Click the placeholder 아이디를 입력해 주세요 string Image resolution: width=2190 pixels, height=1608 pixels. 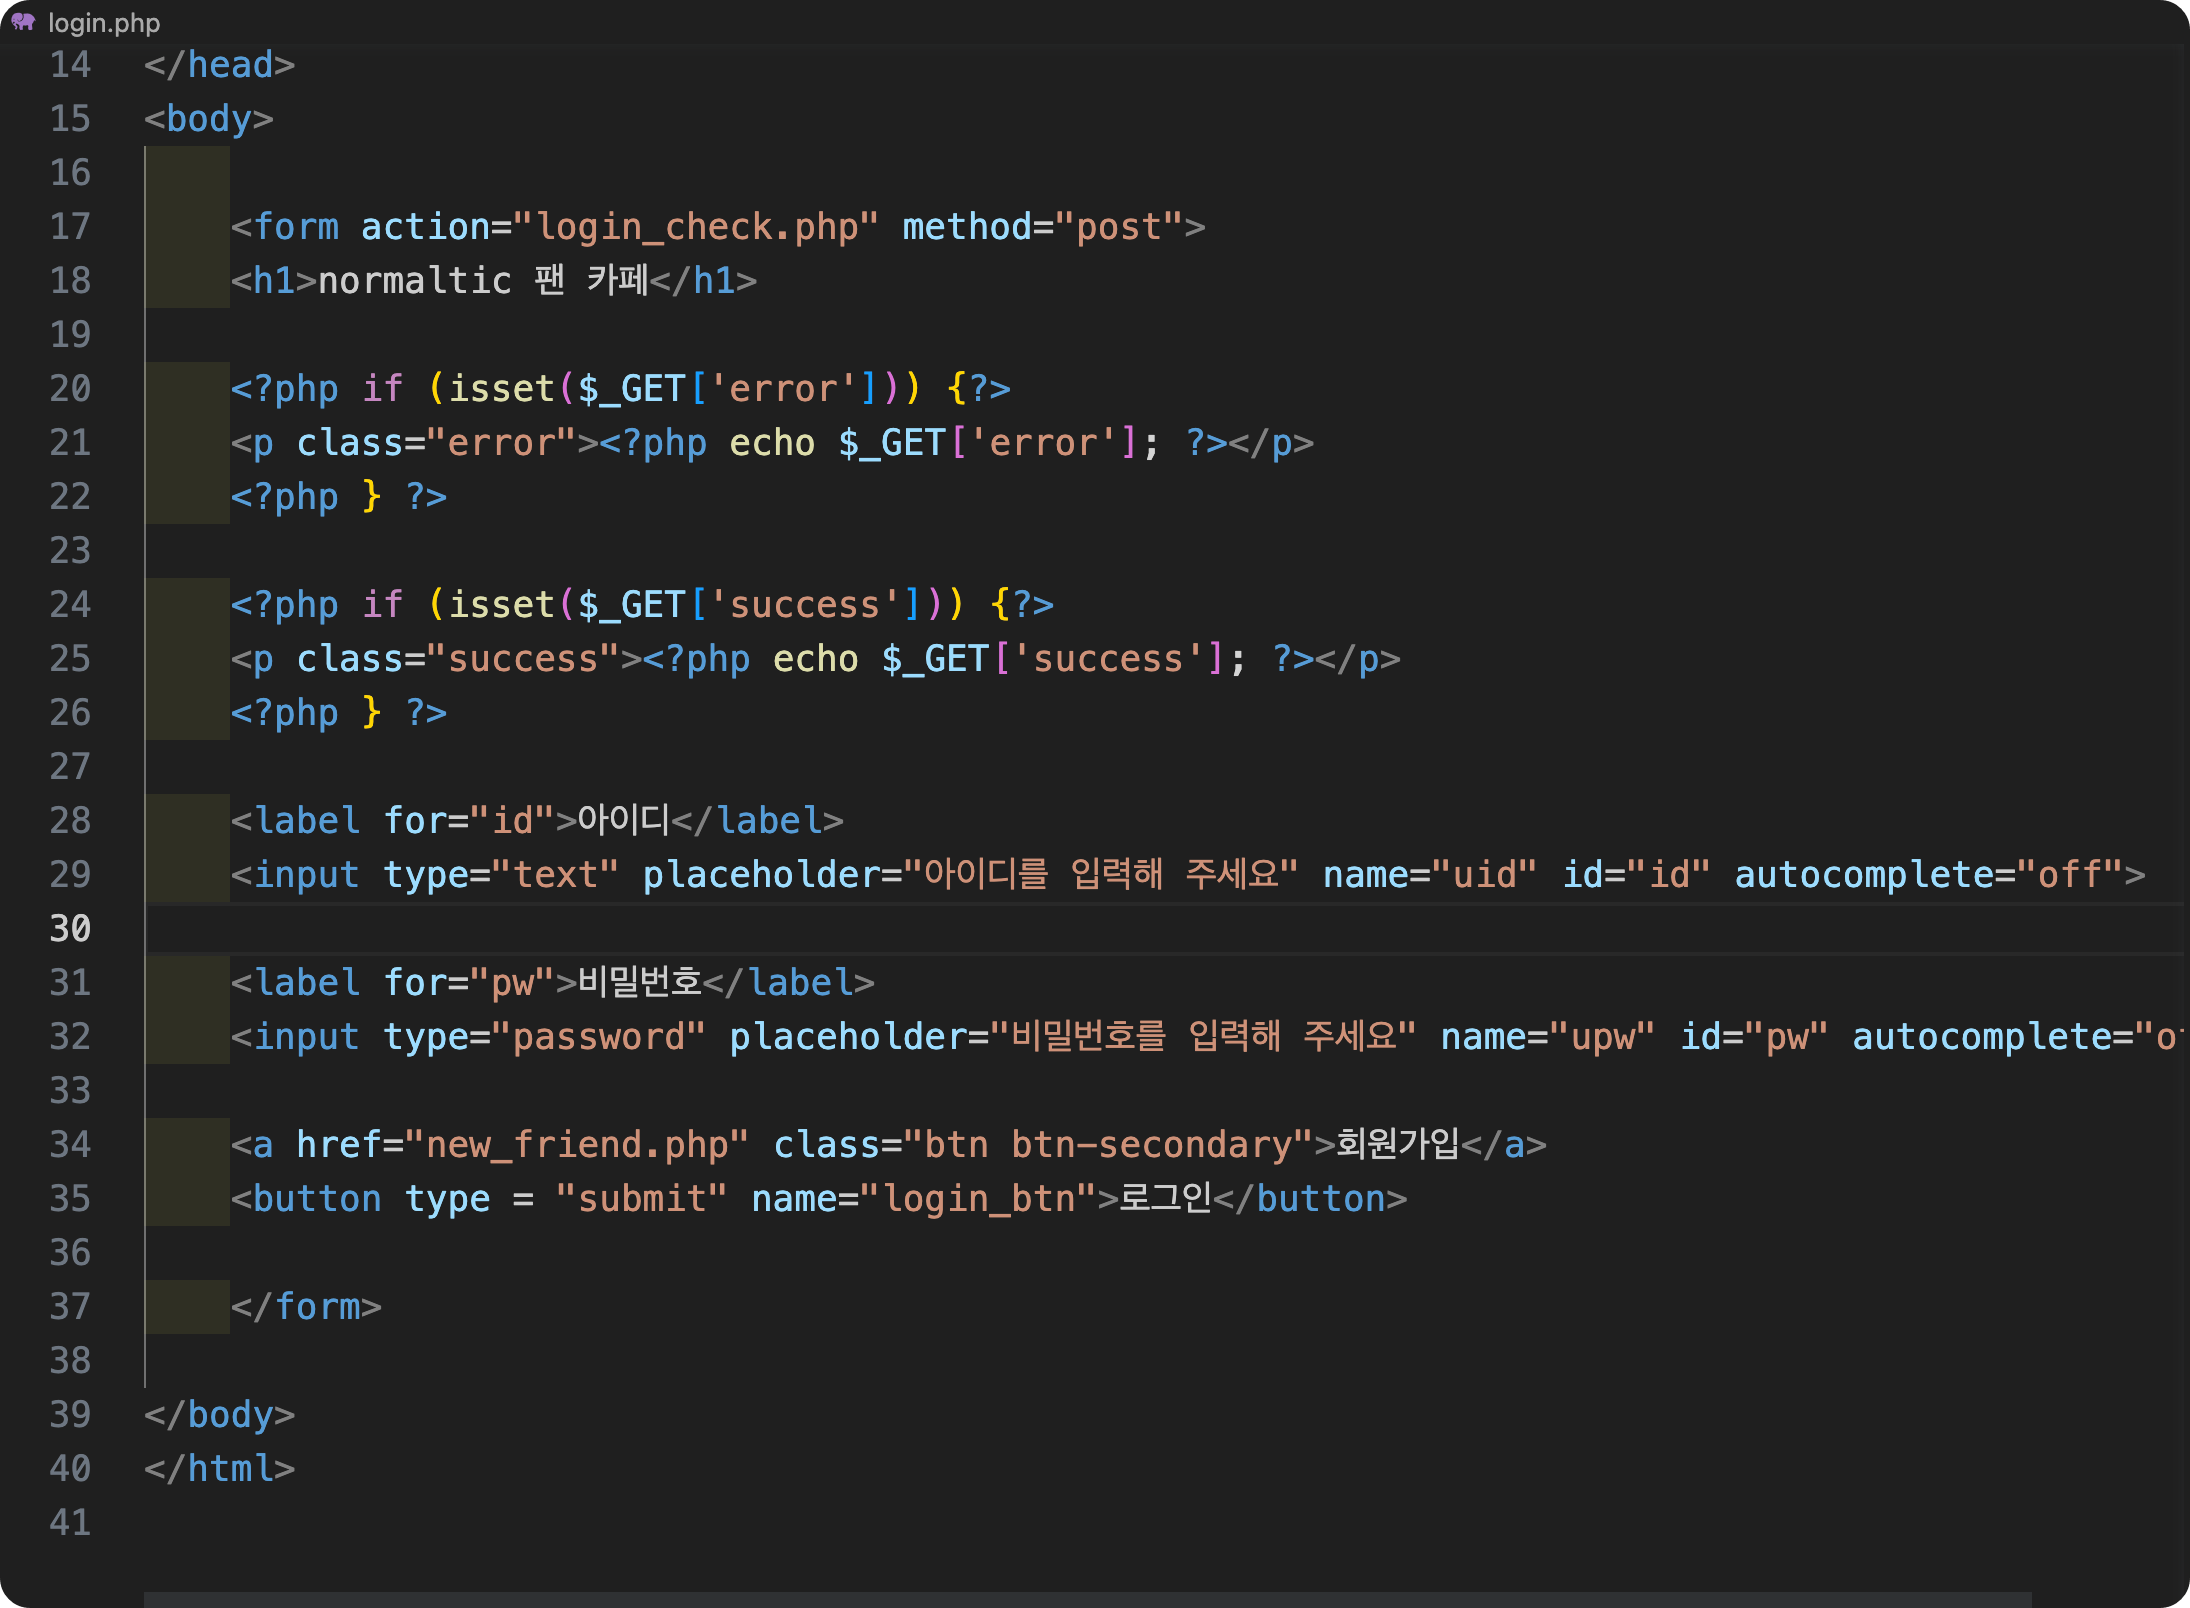point(1100,874)
